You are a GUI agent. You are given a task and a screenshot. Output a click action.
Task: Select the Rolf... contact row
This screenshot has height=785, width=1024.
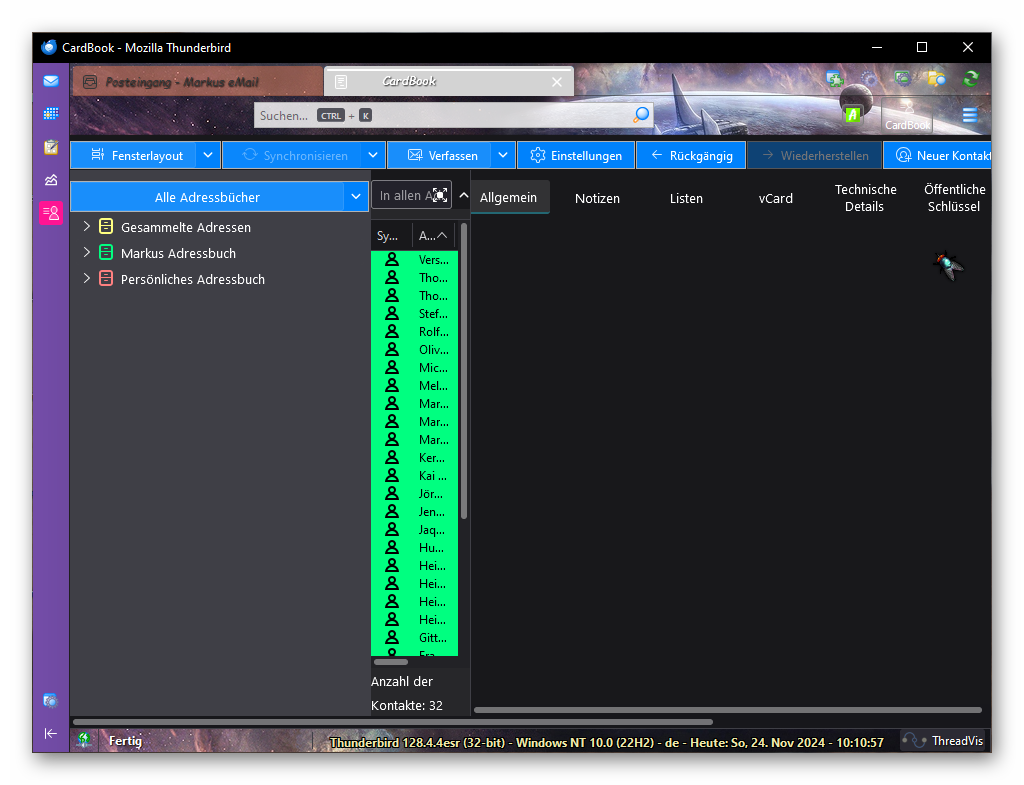pos(415,332)
